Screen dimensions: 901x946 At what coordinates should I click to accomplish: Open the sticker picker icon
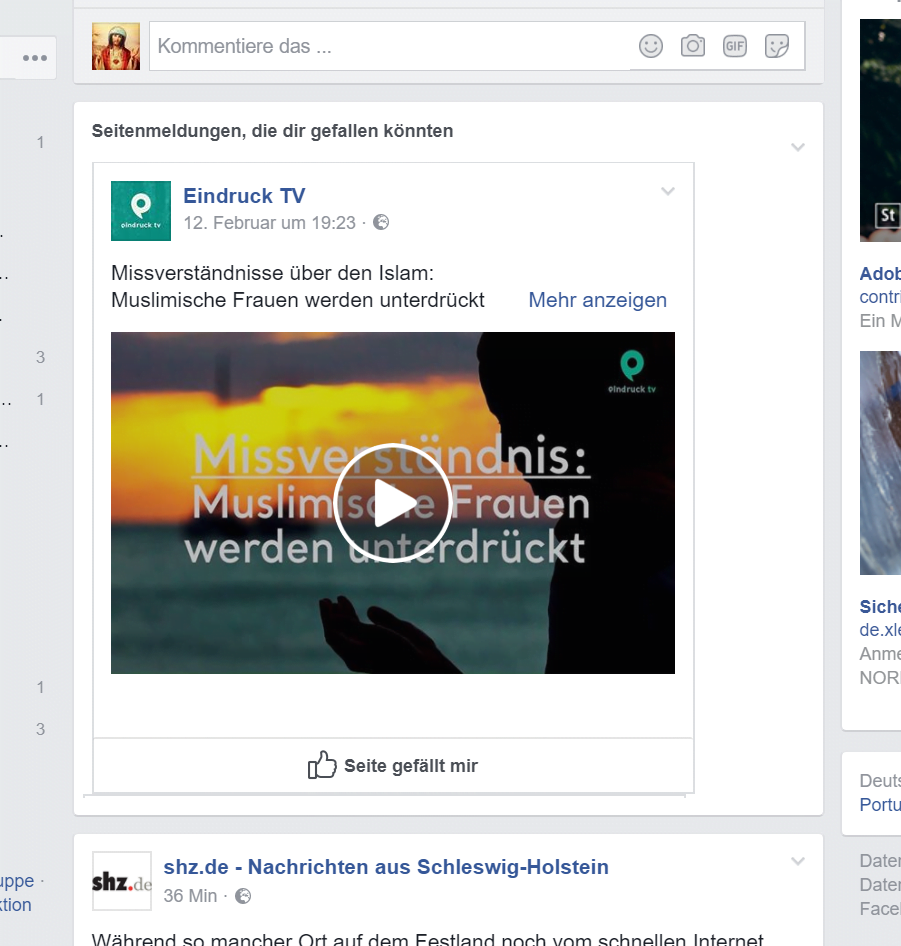[777, 46]
